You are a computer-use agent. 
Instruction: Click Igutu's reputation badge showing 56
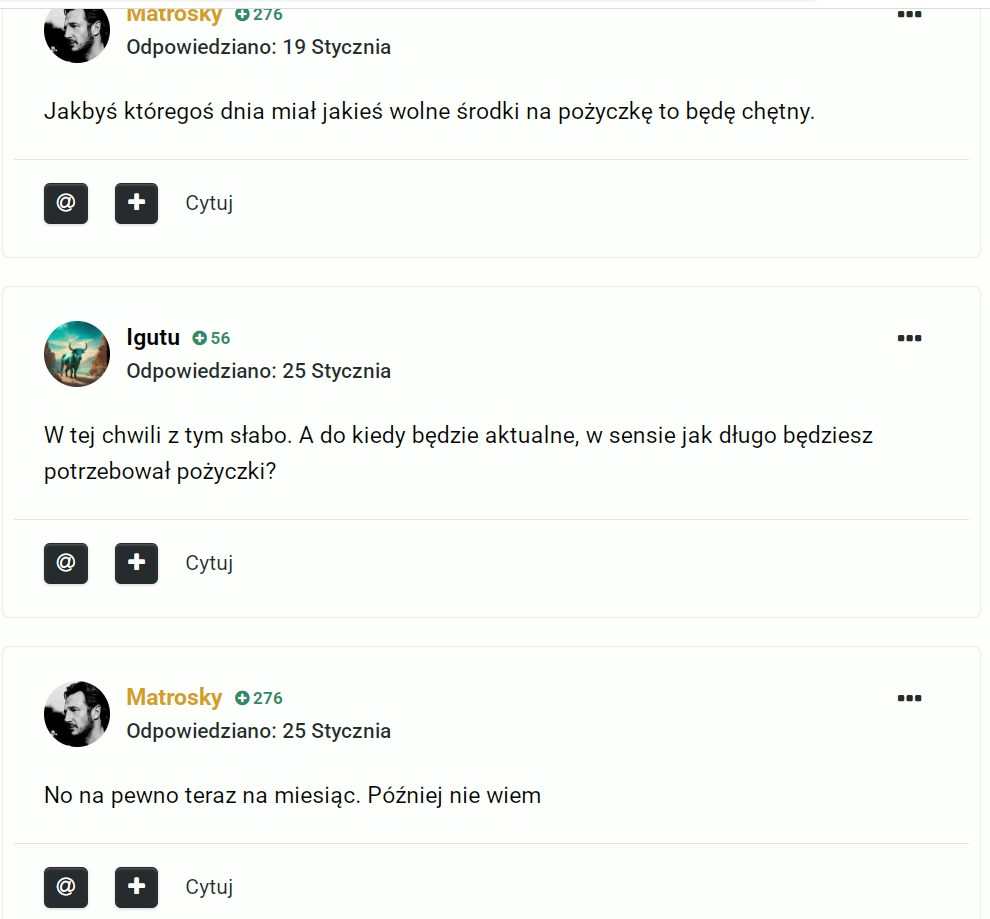(212, 338)
